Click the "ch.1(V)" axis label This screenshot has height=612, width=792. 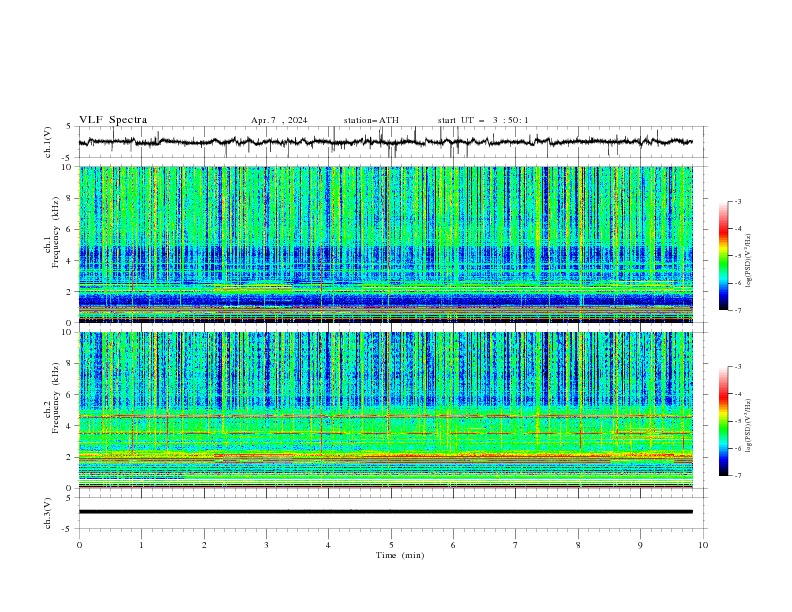tap(48, 142)
